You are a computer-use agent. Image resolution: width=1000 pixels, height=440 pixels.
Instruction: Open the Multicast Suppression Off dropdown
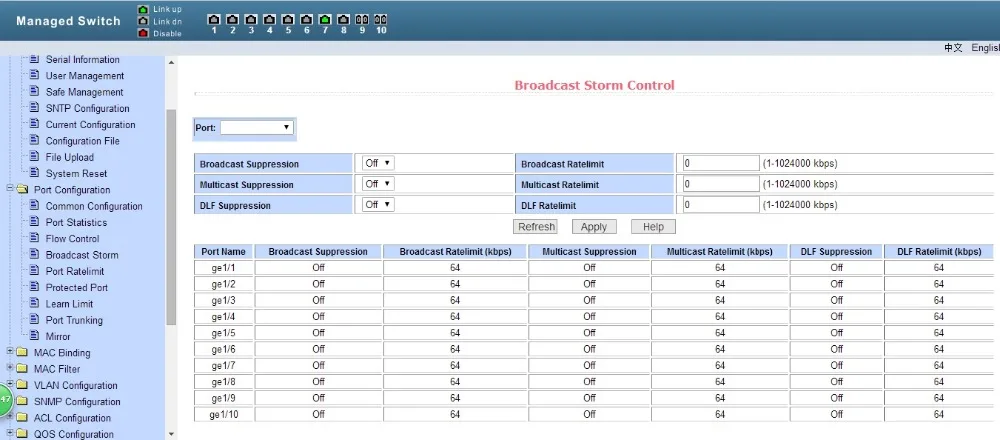(378, 184)
